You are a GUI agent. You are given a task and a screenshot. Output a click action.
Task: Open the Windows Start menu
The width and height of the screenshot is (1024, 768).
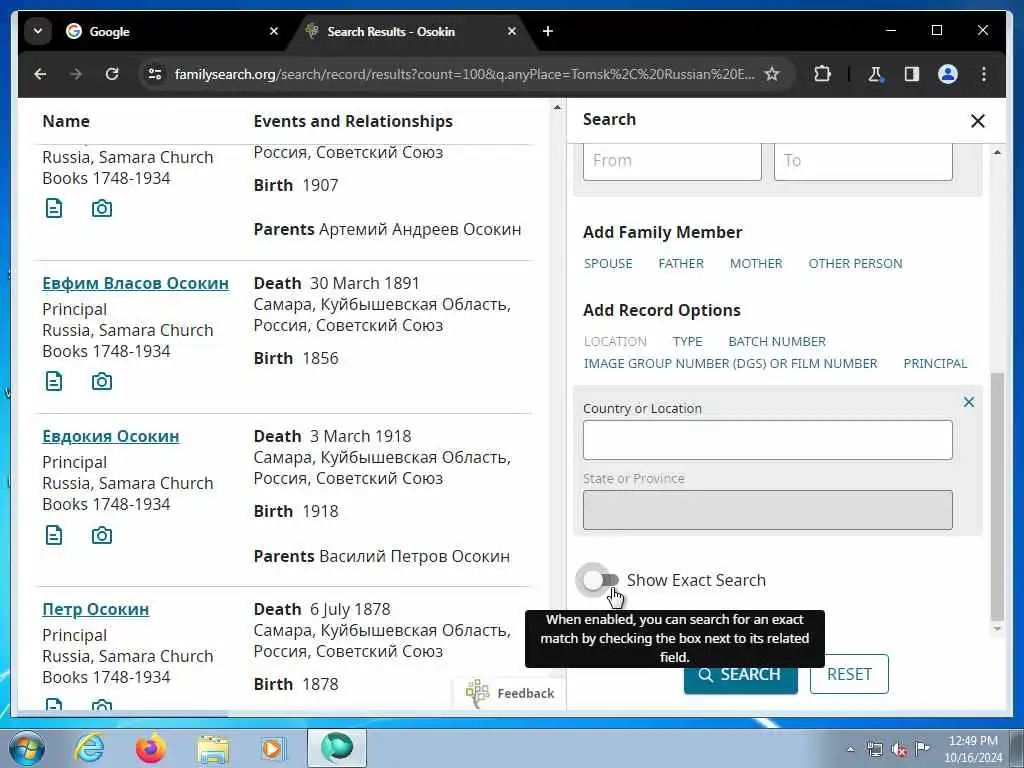[x=27, y=748]
